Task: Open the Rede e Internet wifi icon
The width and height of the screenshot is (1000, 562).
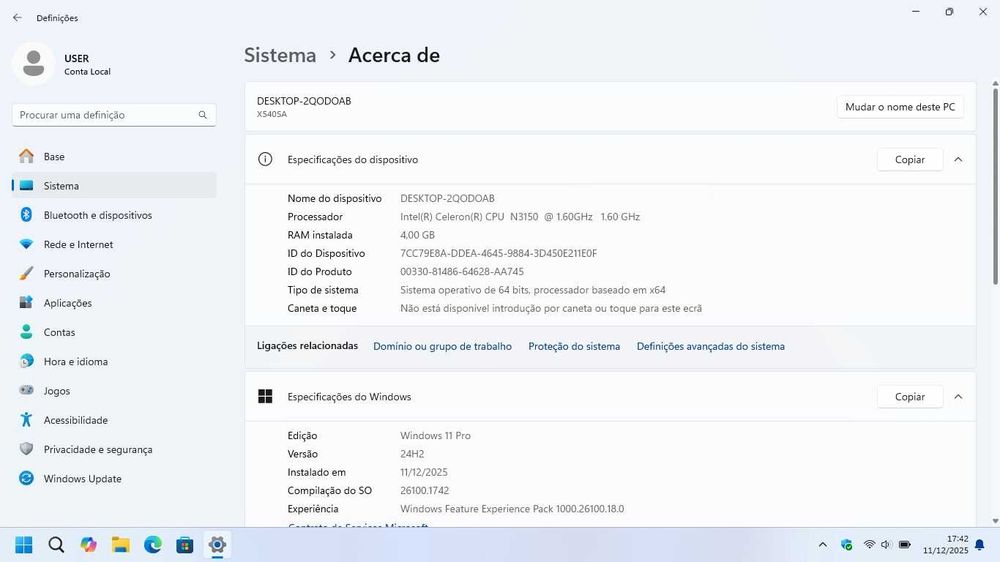Action: click(x=26, y=244)
